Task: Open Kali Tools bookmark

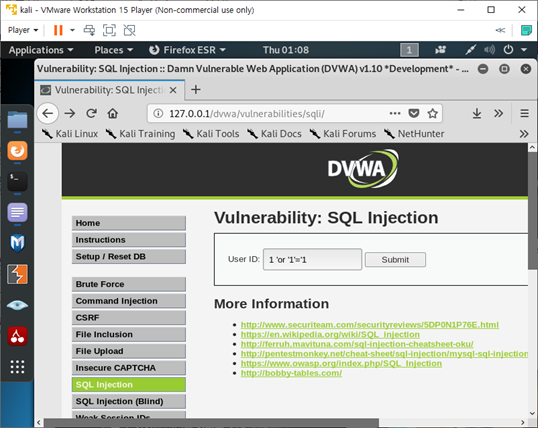Action: coord(211,134)
